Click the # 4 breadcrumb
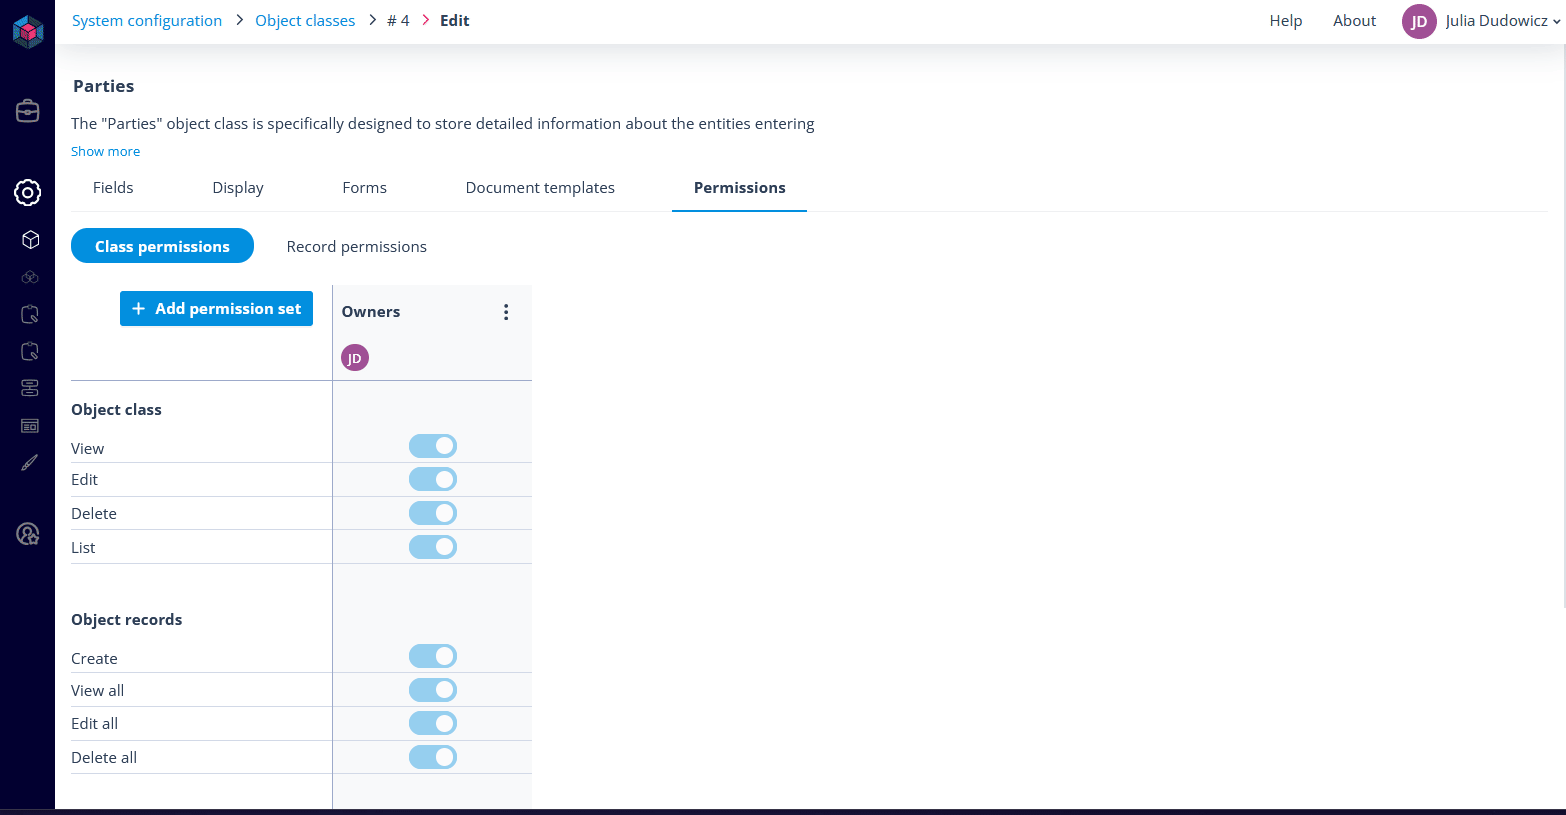The image size is (1566, 815). 398,21
